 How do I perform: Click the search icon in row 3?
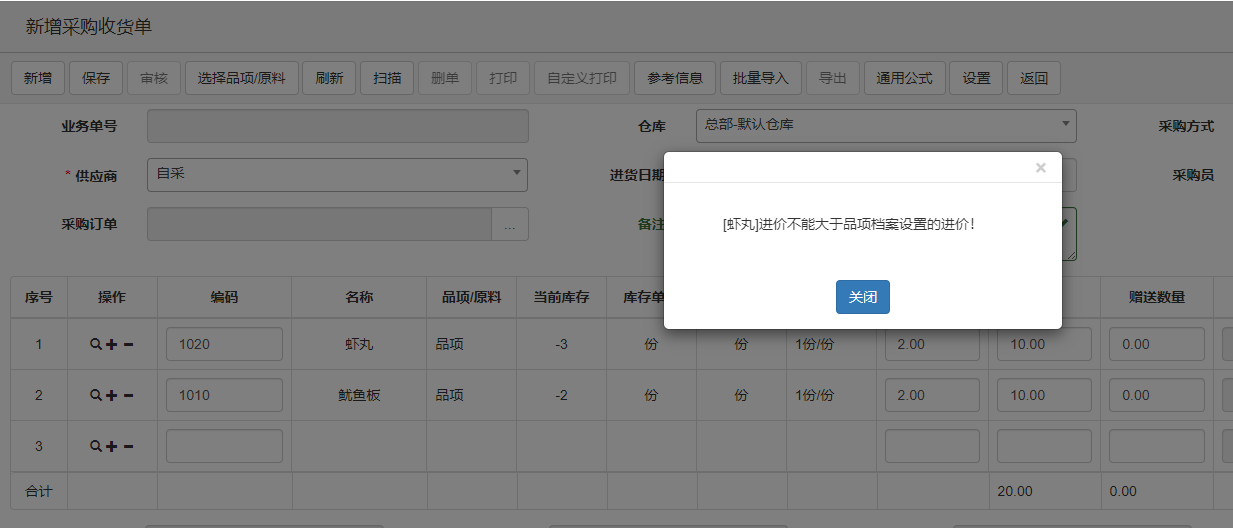(x=96, y=446)
